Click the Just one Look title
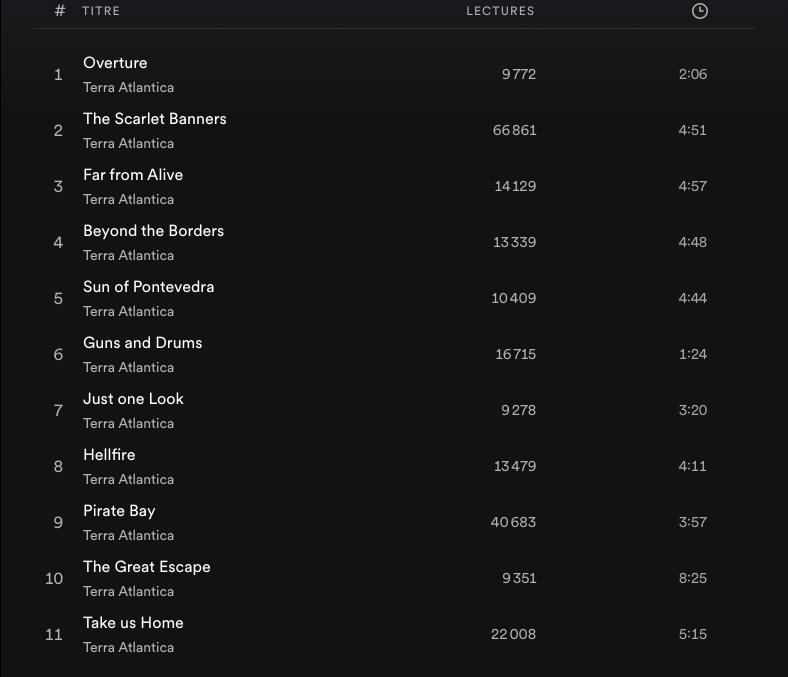Screen dimensions: 788x677 (x=133, y=399)
